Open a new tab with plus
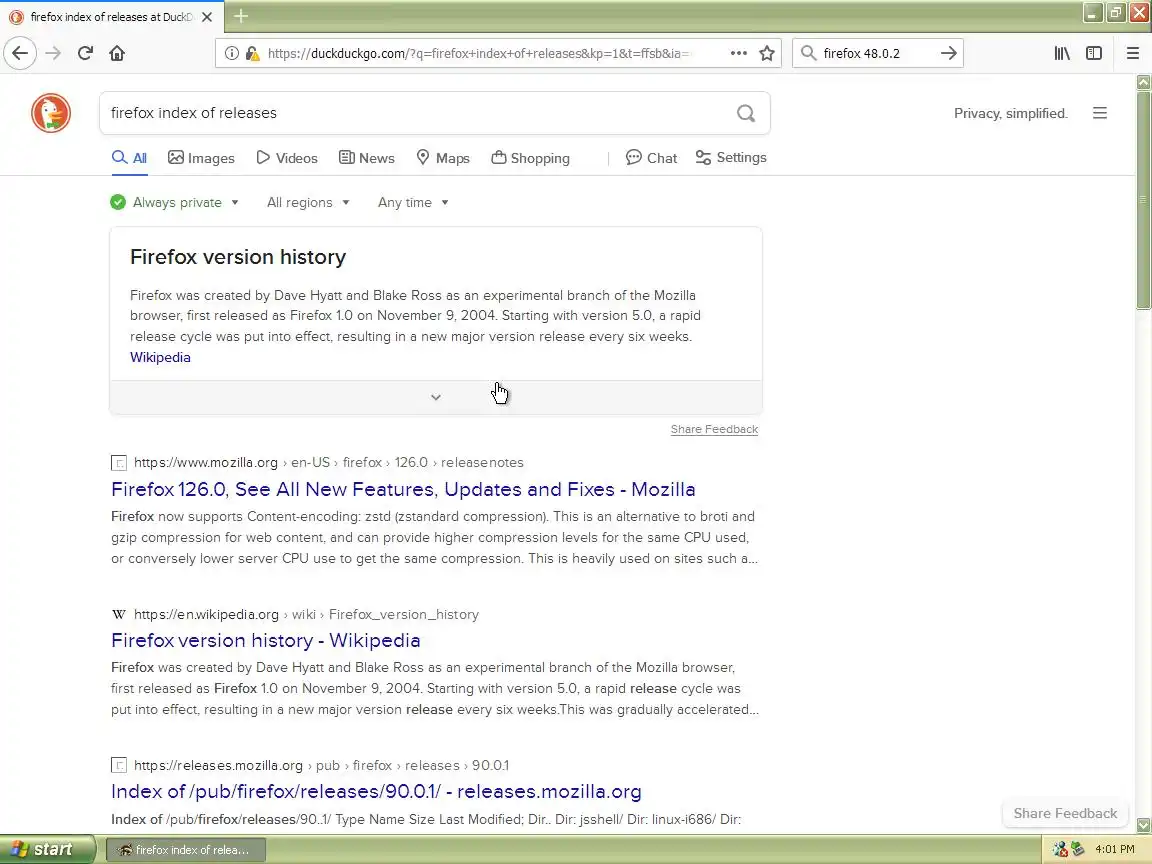The width and height of the screenshot is (1152, 864). (x=241, y=16)
